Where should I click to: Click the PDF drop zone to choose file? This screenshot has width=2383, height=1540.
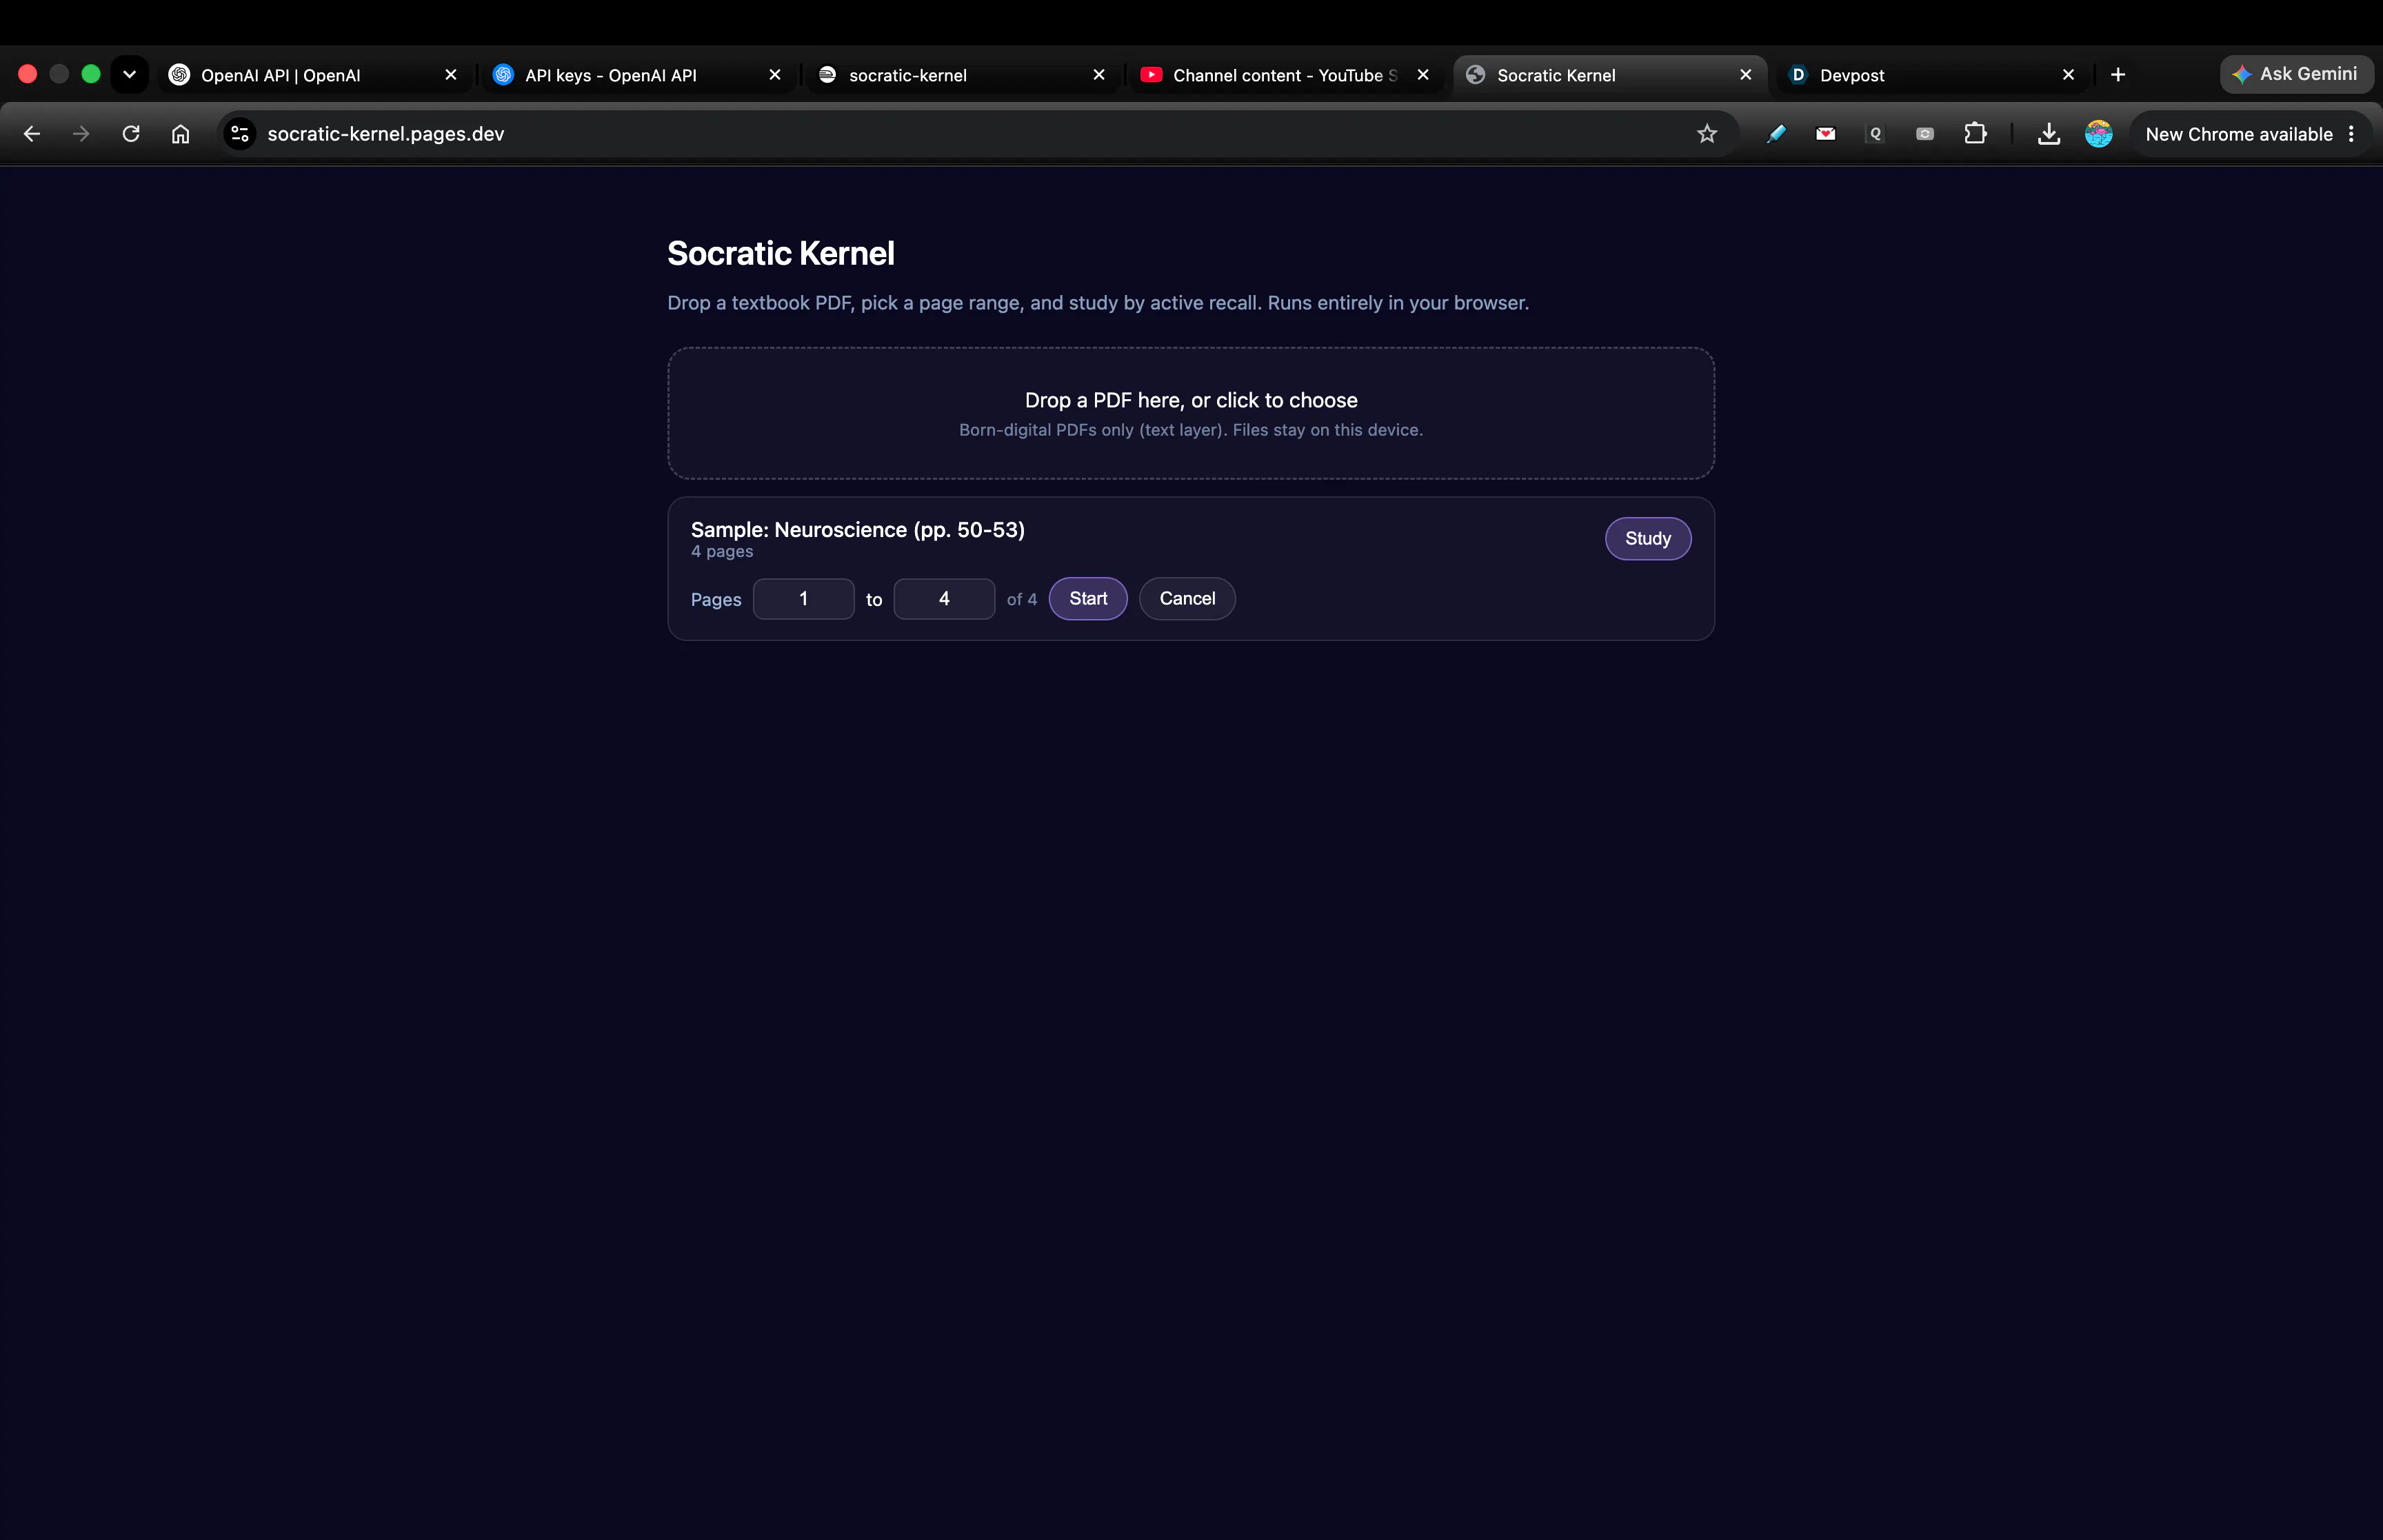point(1191,413)
